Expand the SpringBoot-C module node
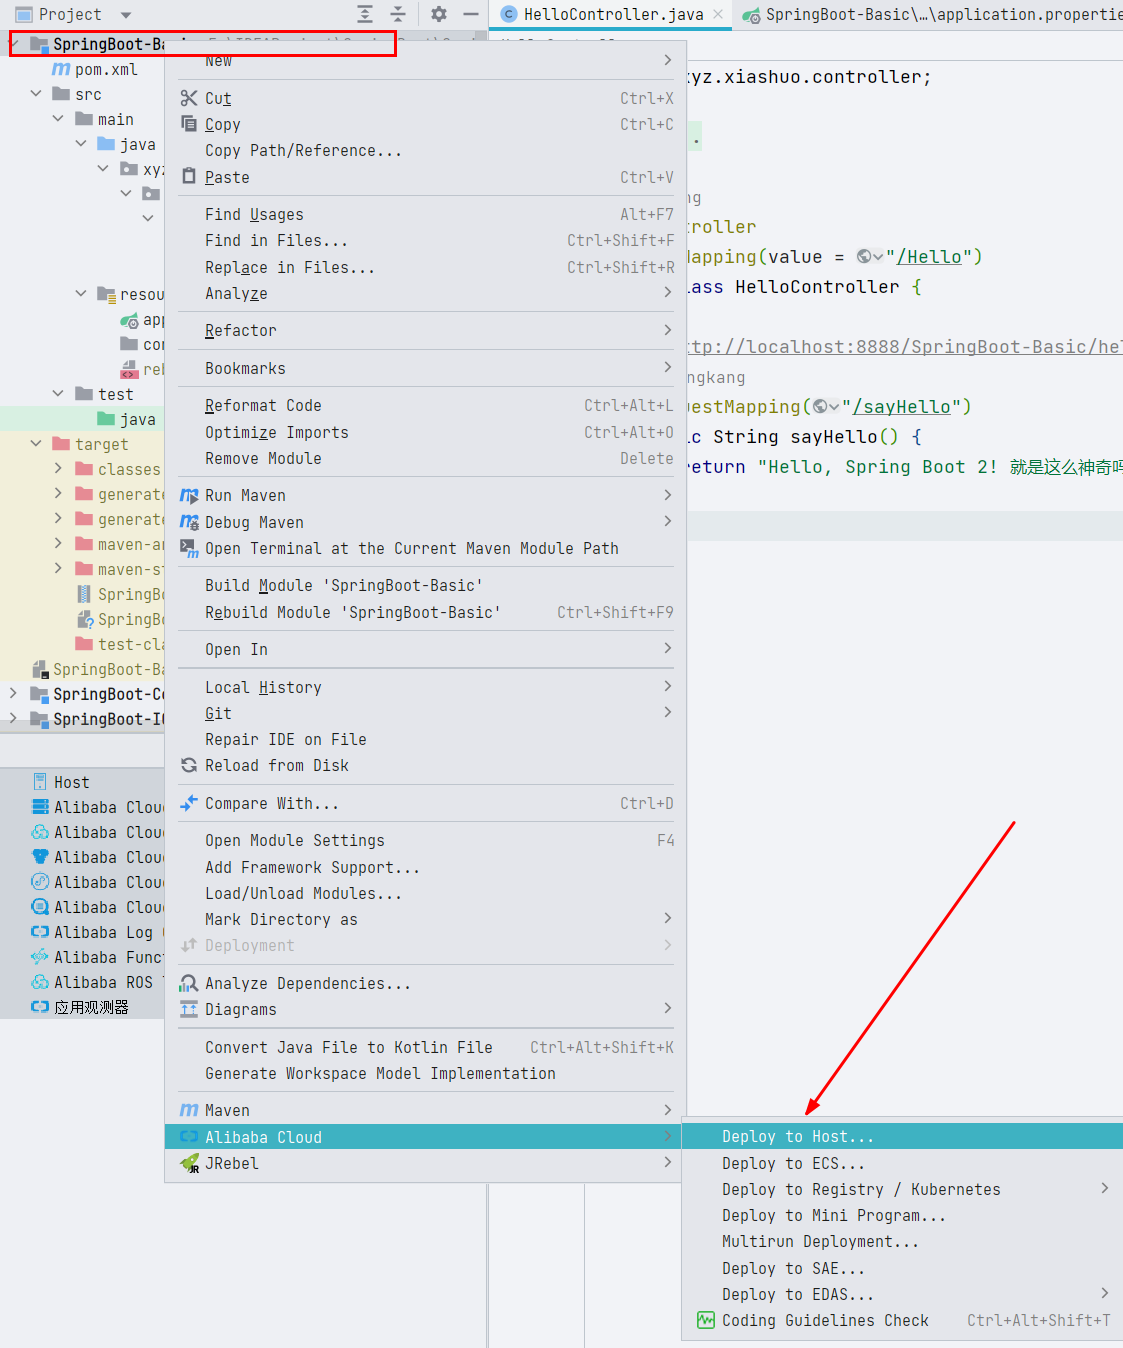Image resolution: width=1123 pixels, height=1348 pixels. 13,694
